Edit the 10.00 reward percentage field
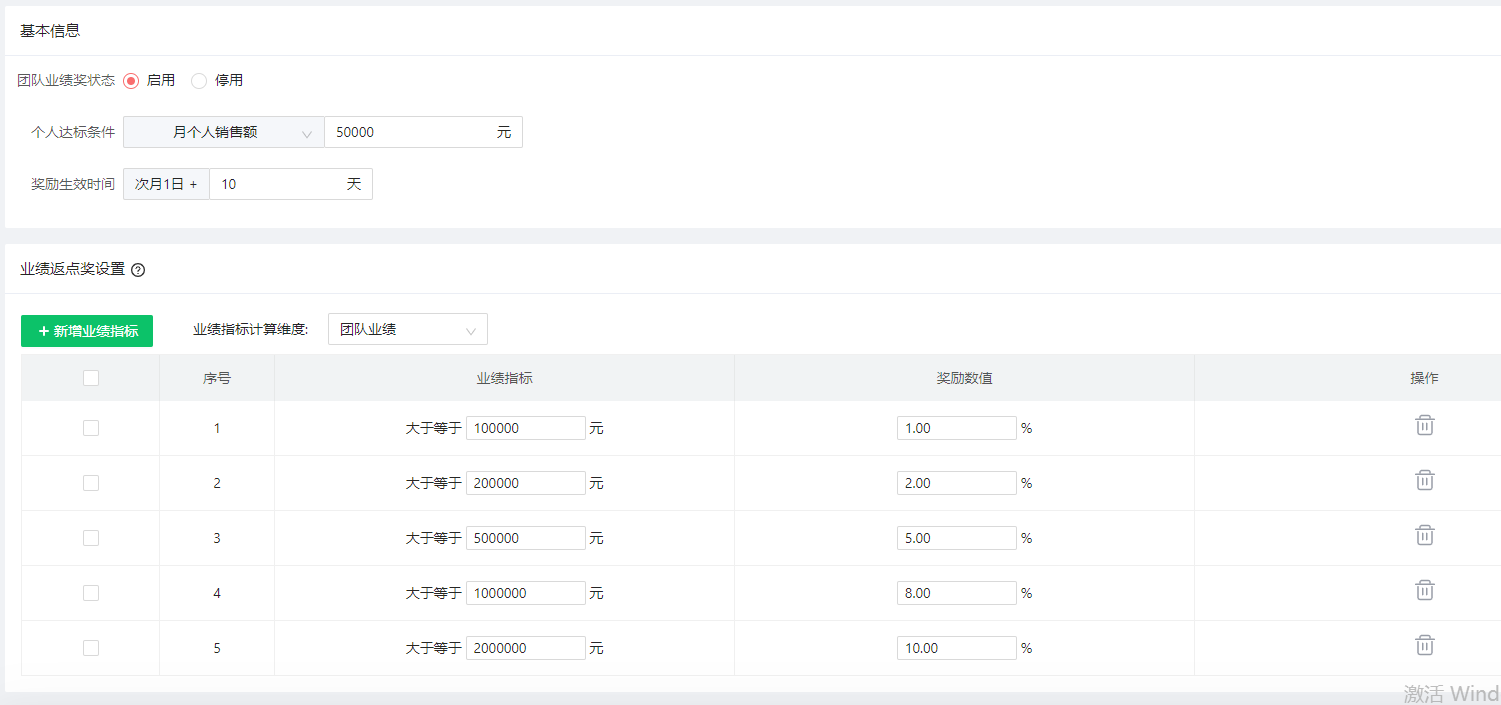Image resolution: width=1501 pixels, height=705 pixels. [x=956, y=648]
